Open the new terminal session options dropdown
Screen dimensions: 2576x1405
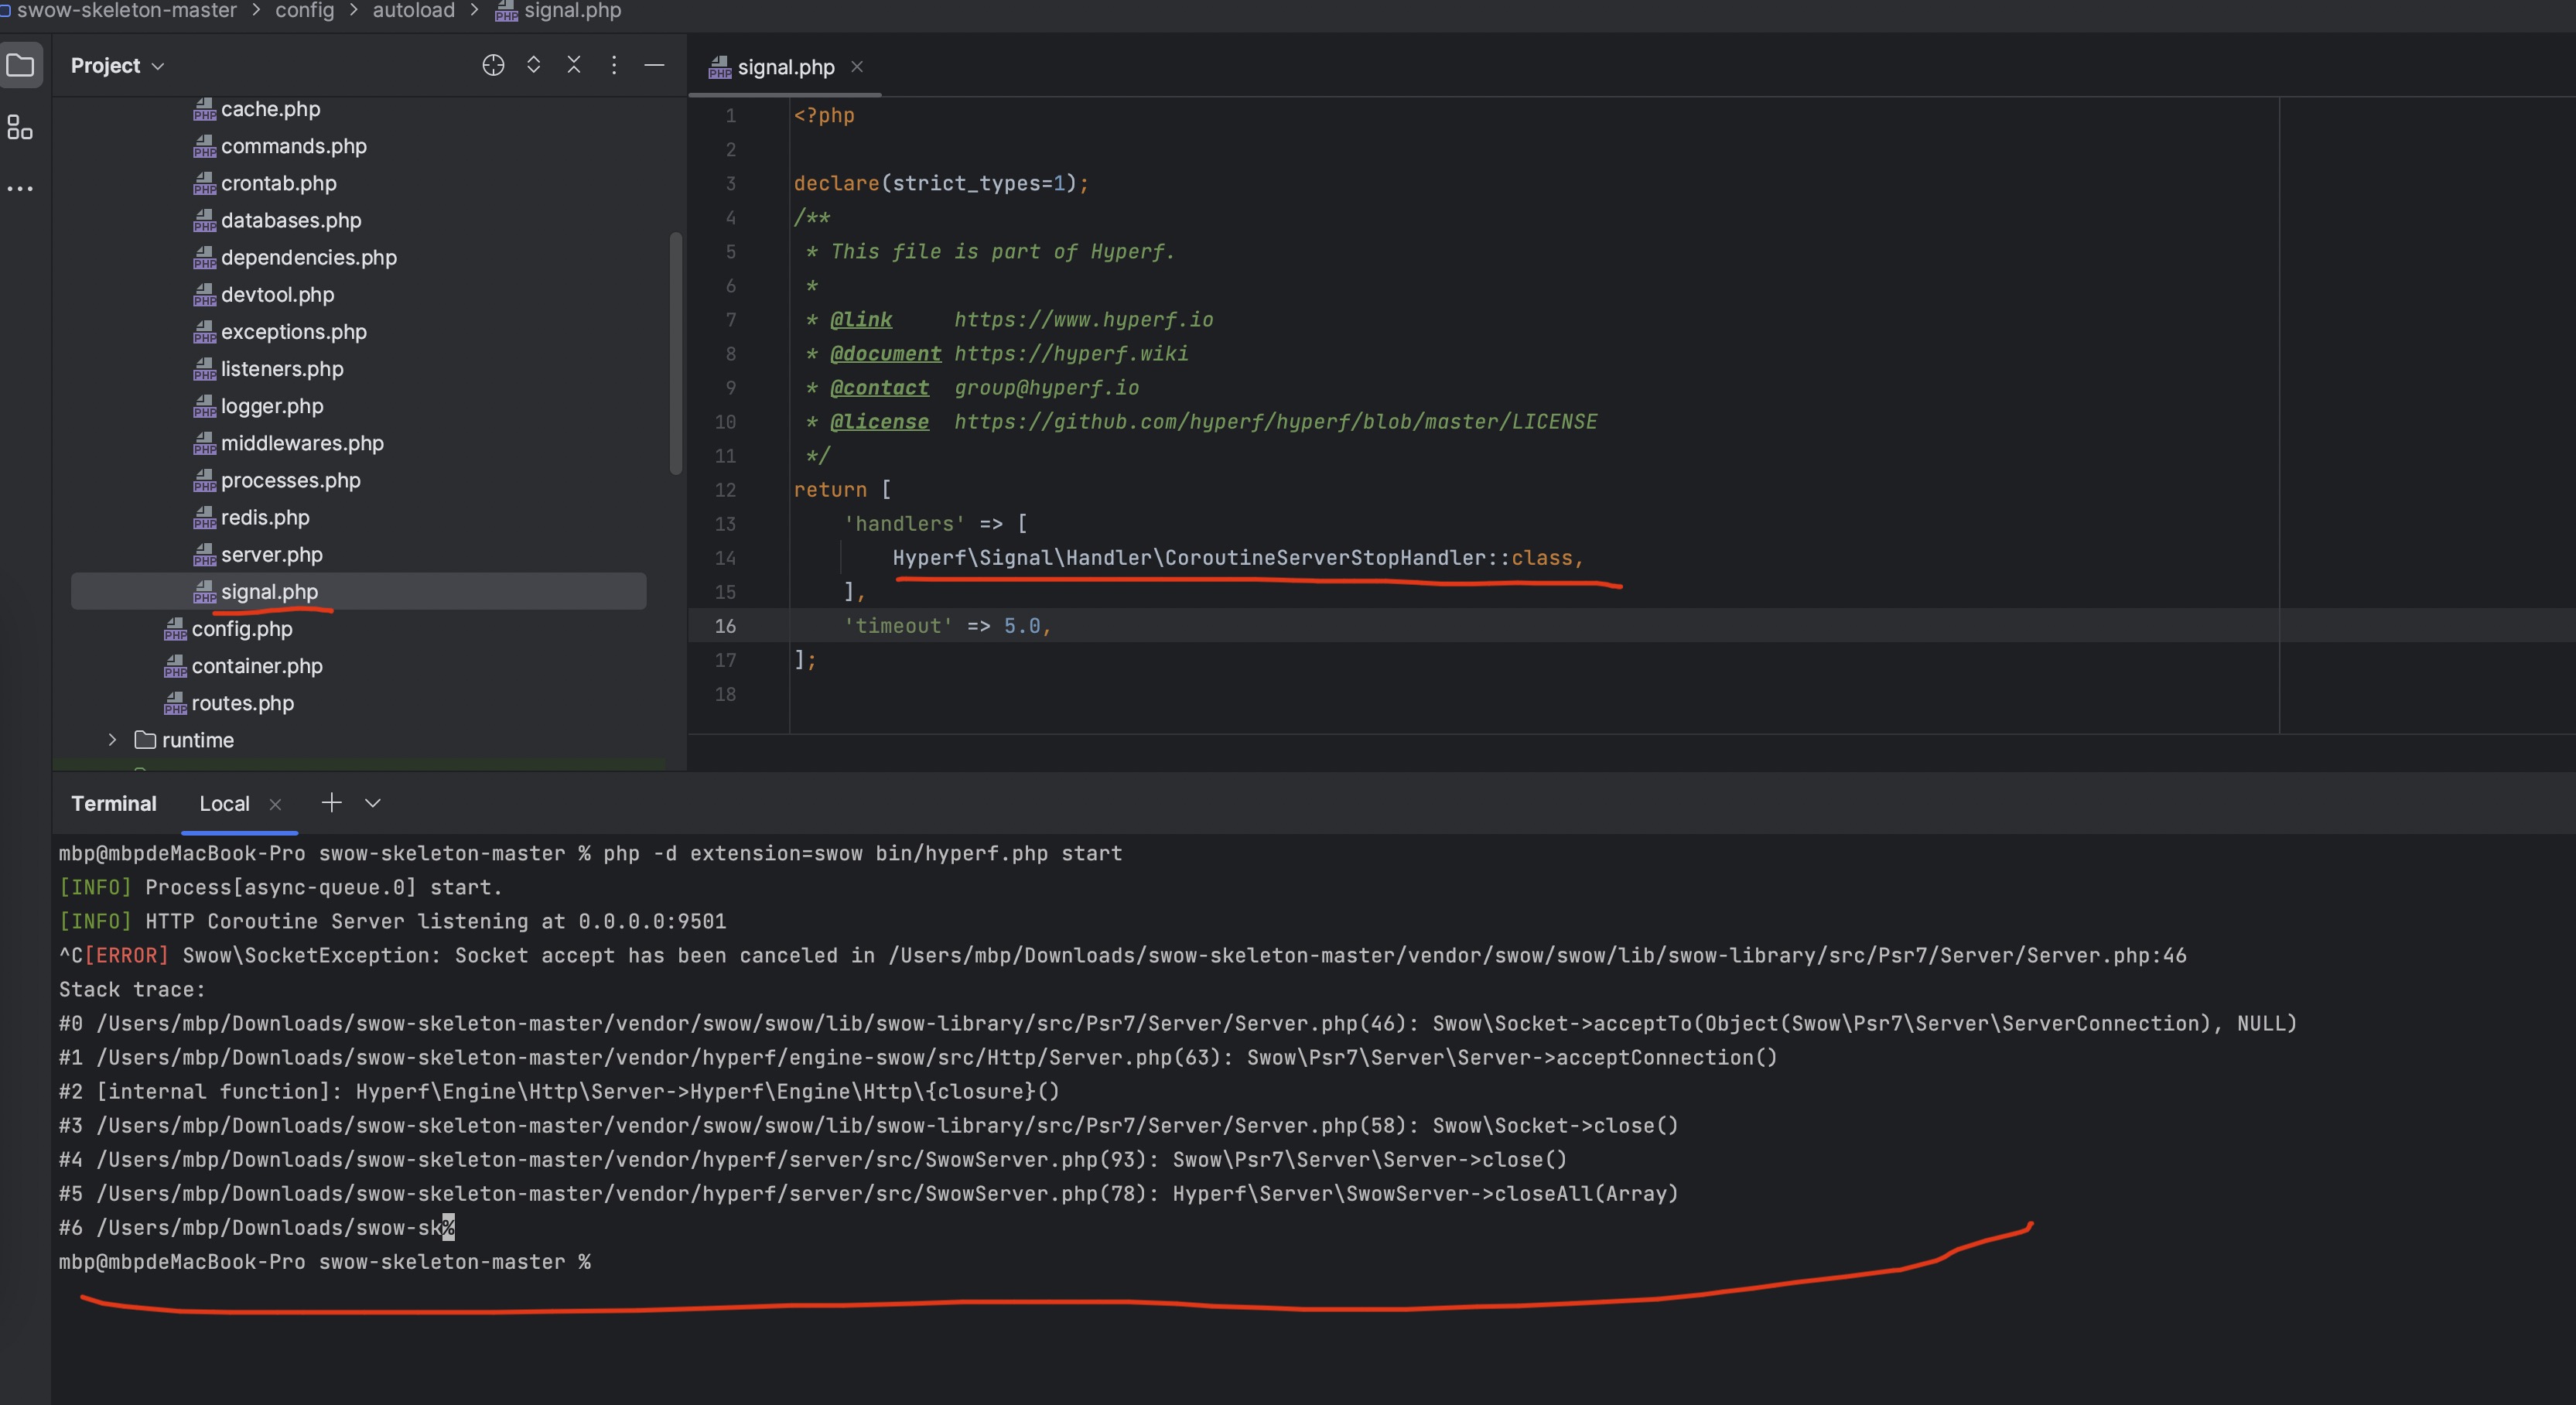373,803
